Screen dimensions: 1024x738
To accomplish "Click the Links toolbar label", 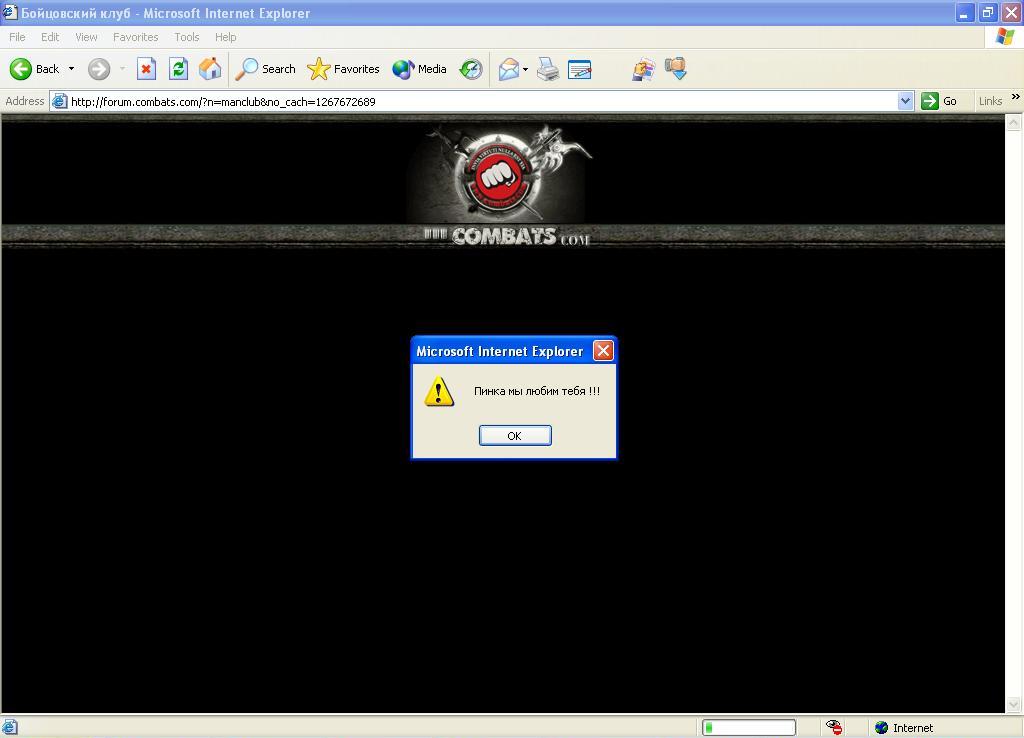I will pos(990,101).
